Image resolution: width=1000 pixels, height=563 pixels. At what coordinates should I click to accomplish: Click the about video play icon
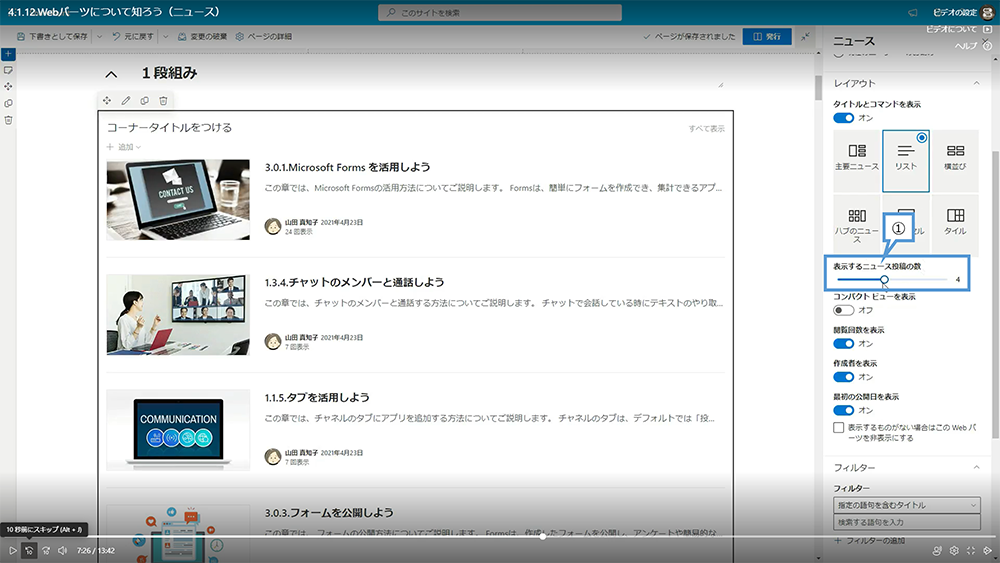pos(987,29)
